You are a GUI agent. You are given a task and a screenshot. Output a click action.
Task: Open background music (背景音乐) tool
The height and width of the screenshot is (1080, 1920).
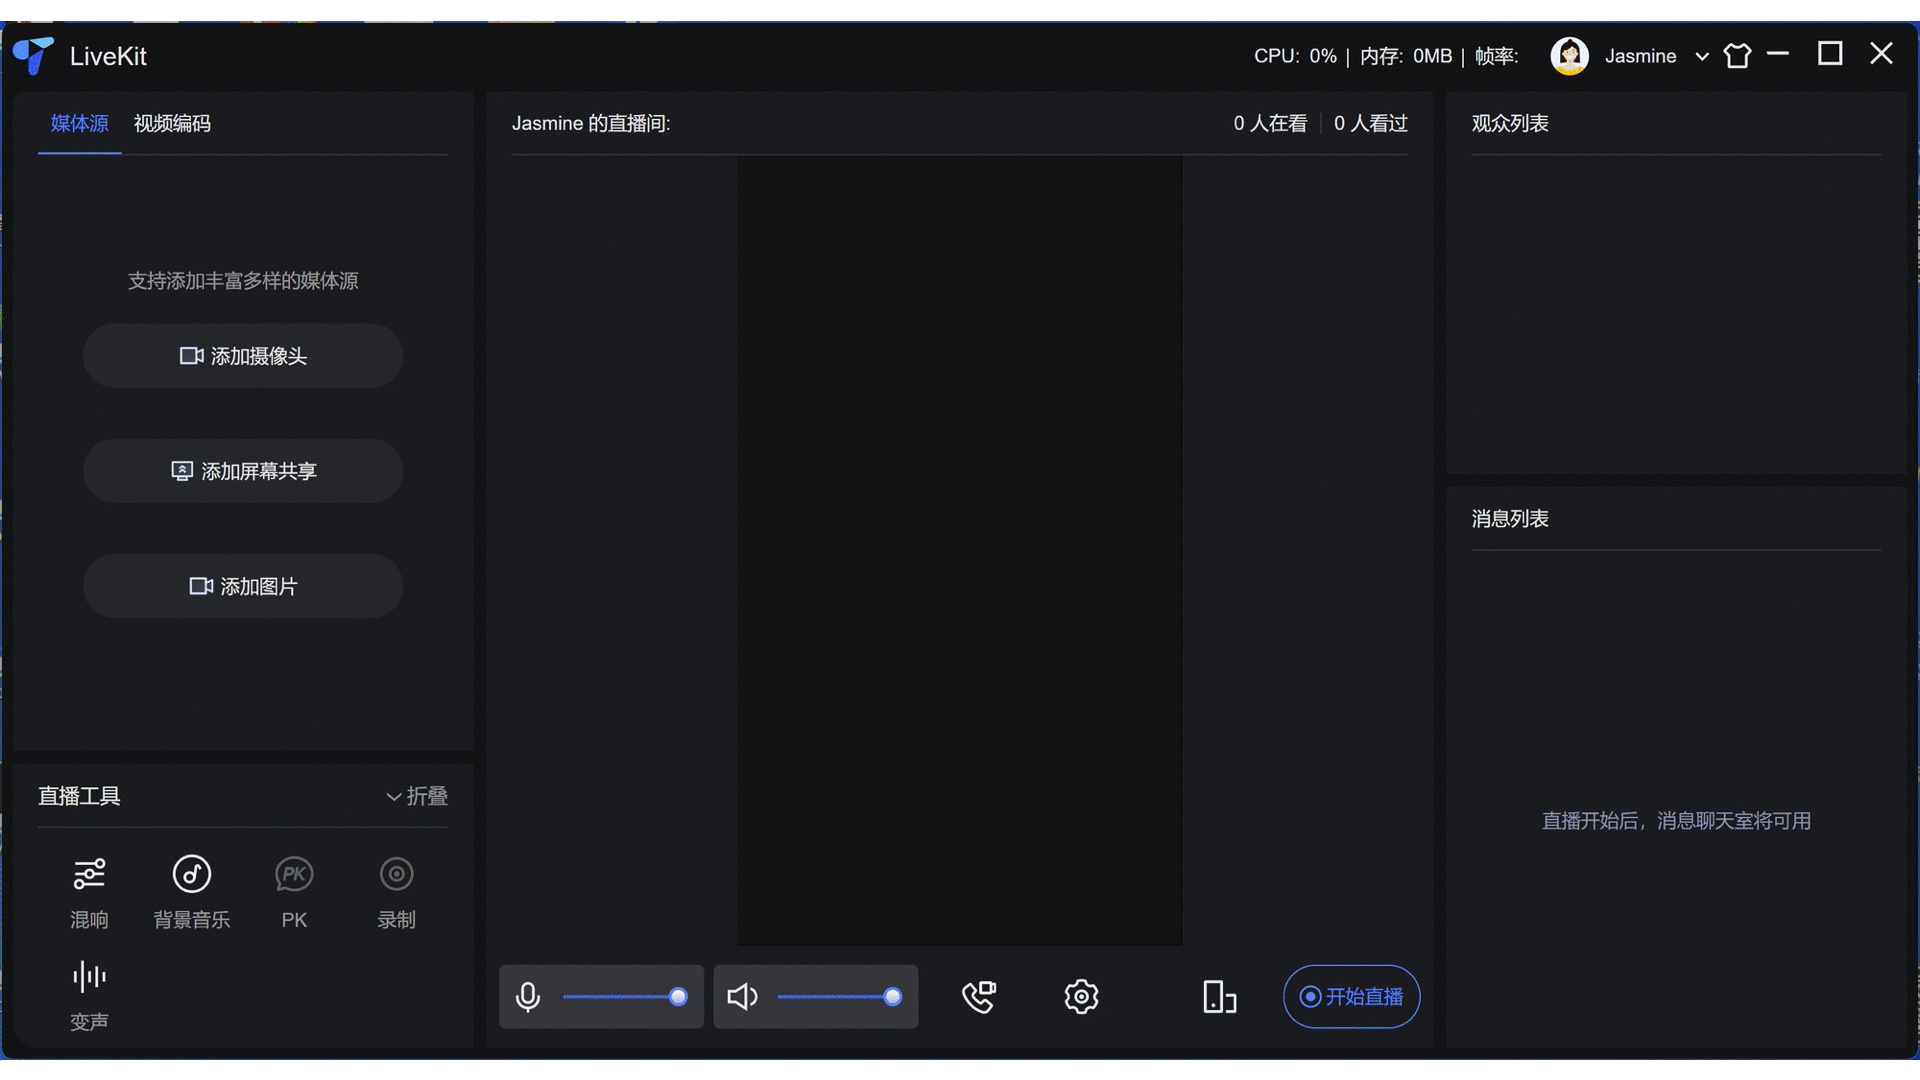191,875
